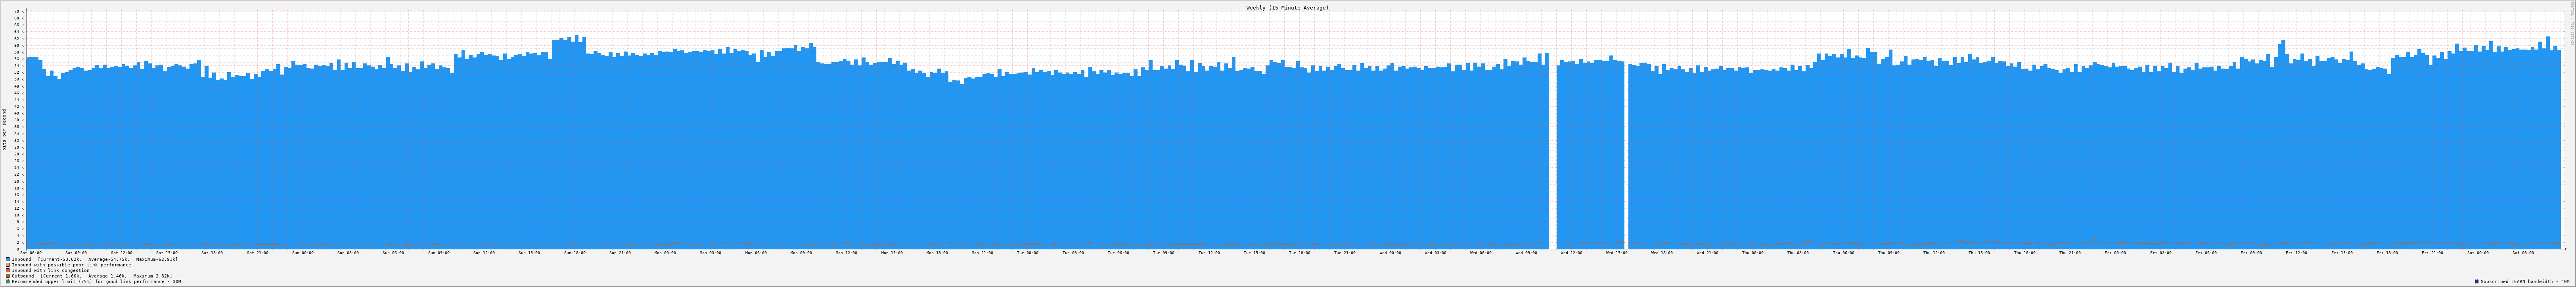The height and width of the screenshot is (287, 2576).
Task: Click the 'Sun 00:00' time axis label
Action: click(x=303, y=253)
